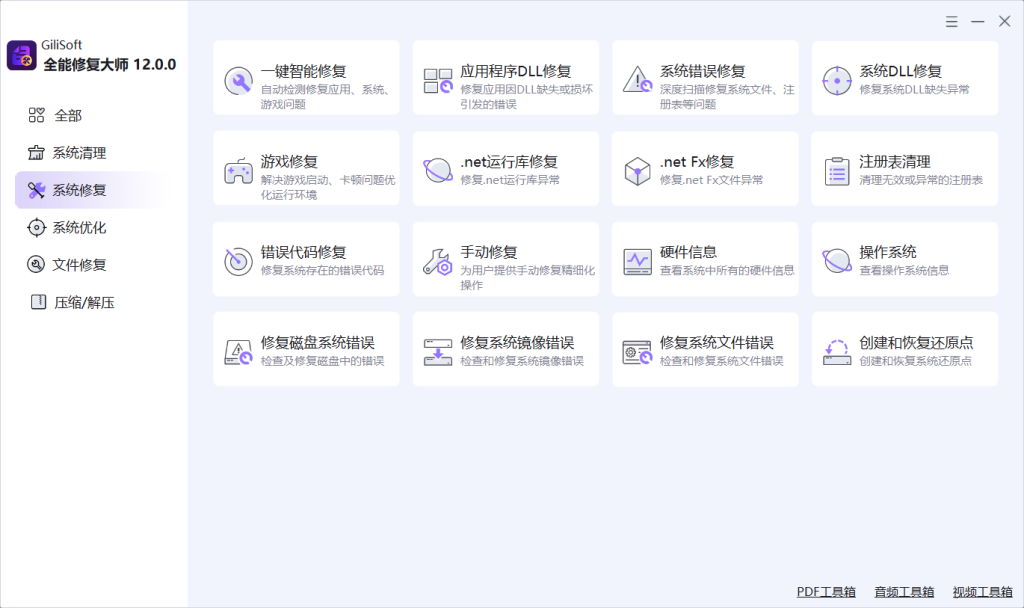Screen dimensions: 1024x608
Task: Click the .net Fx修复 cube icon
Action: click(x=637, y=170)
